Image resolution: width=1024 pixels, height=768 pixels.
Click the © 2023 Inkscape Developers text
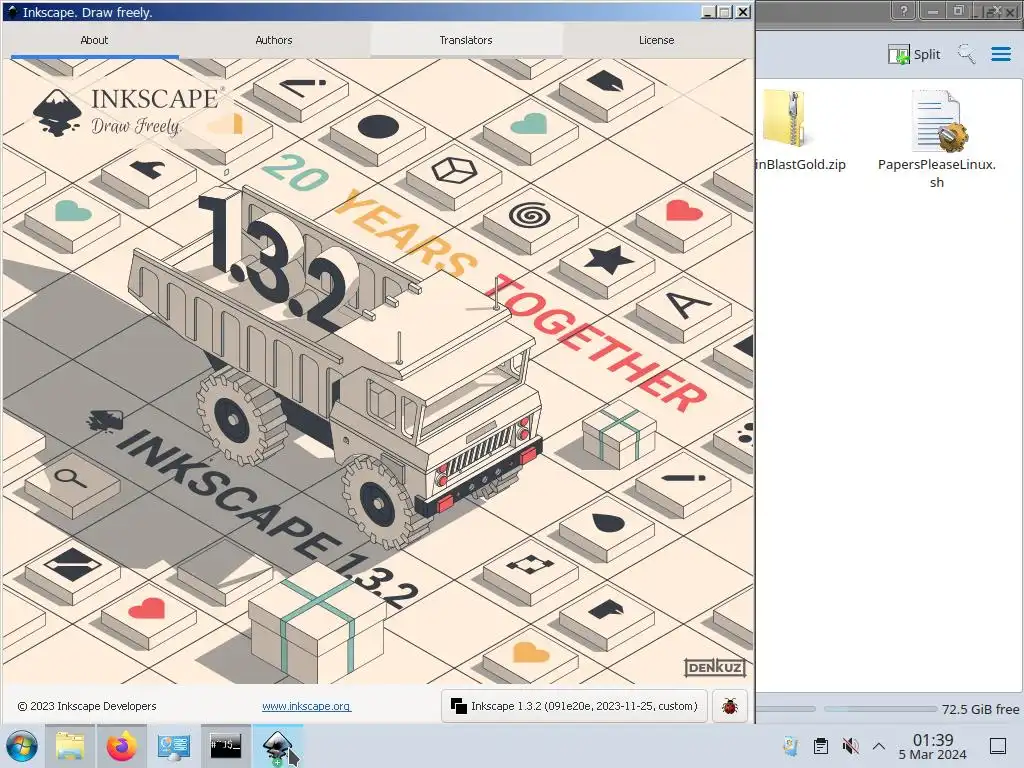(87, 706)
